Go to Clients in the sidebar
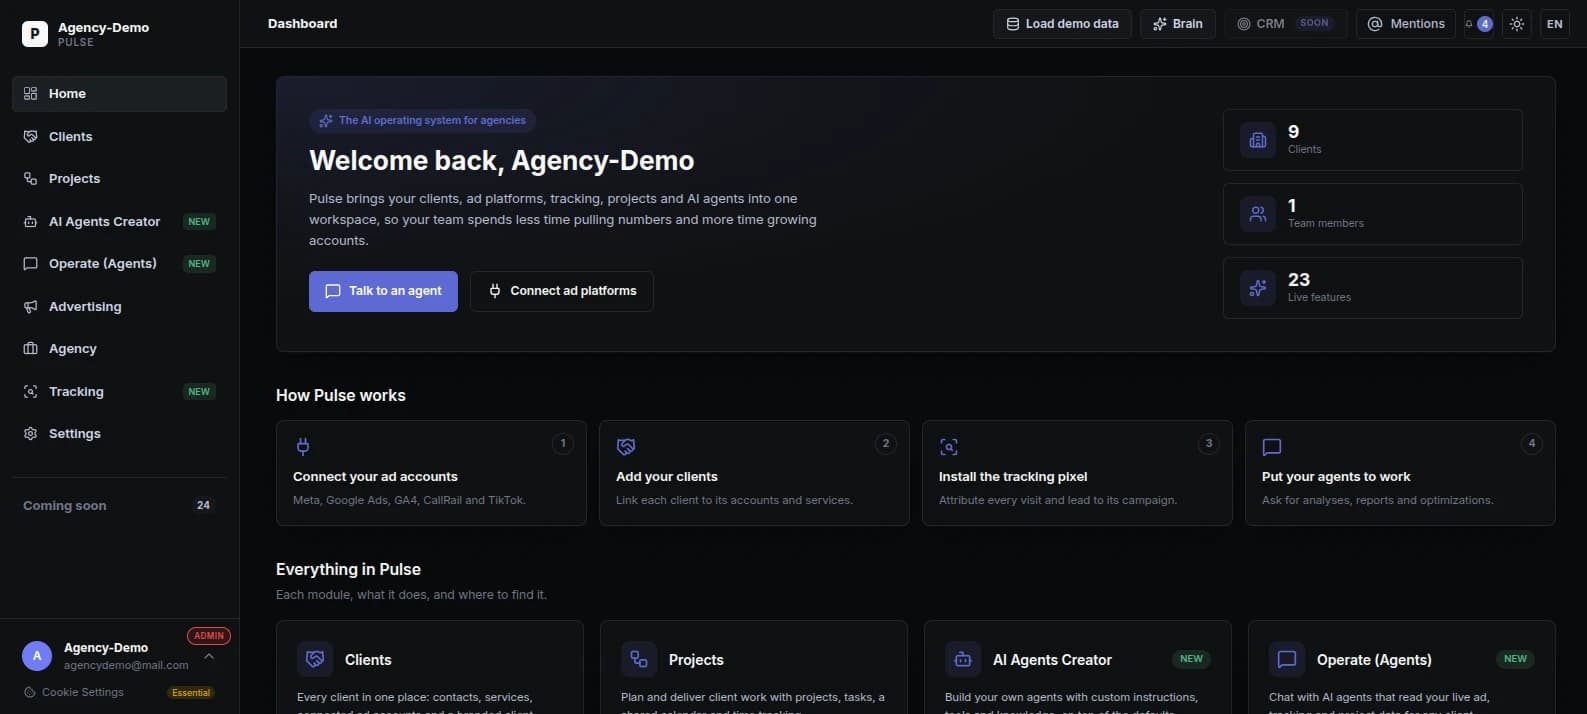 [119, 136]
